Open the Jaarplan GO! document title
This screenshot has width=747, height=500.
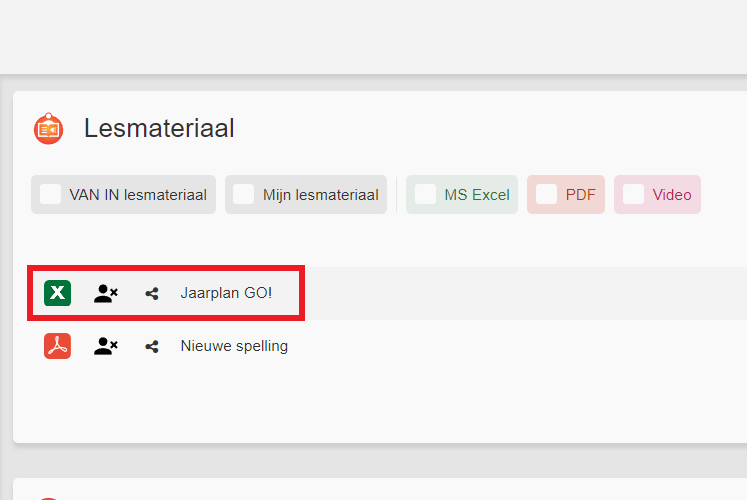[x=226, y=293]
